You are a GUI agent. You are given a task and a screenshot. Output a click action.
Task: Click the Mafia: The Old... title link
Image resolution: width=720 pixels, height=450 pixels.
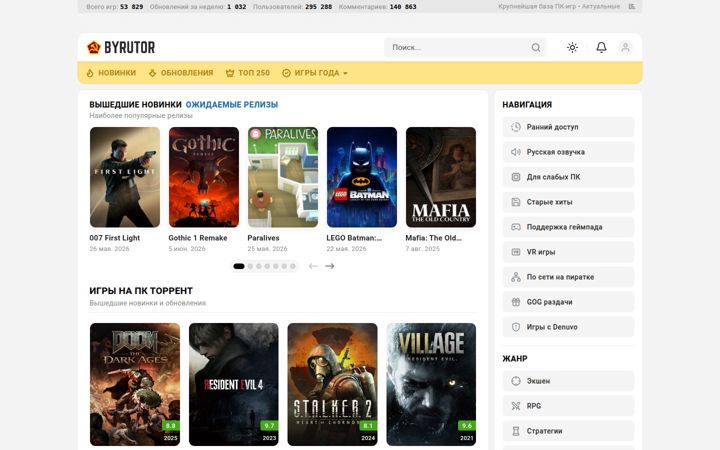pos(433,238)
